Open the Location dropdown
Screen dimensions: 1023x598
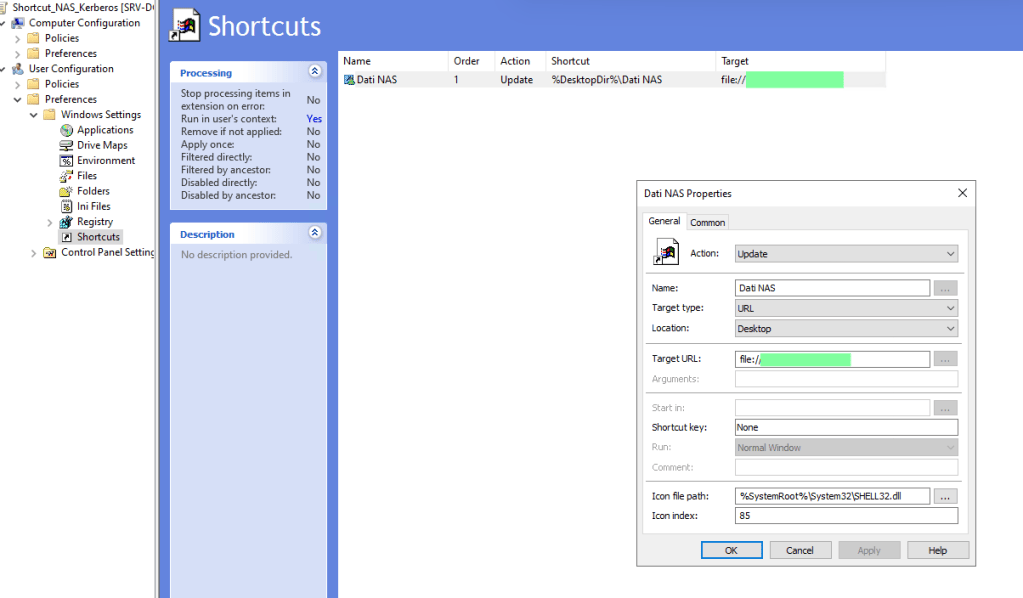pos(950,328)
